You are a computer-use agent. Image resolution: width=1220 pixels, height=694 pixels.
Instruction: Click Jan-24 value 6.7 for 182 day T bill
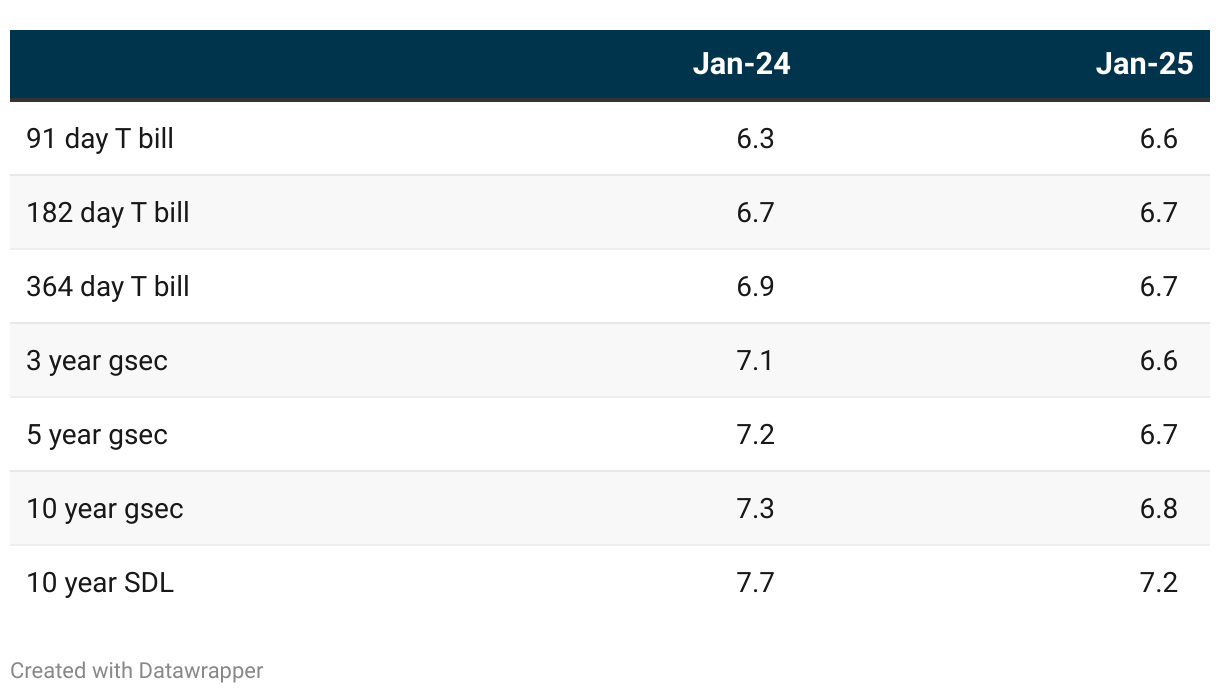[755, 213]
